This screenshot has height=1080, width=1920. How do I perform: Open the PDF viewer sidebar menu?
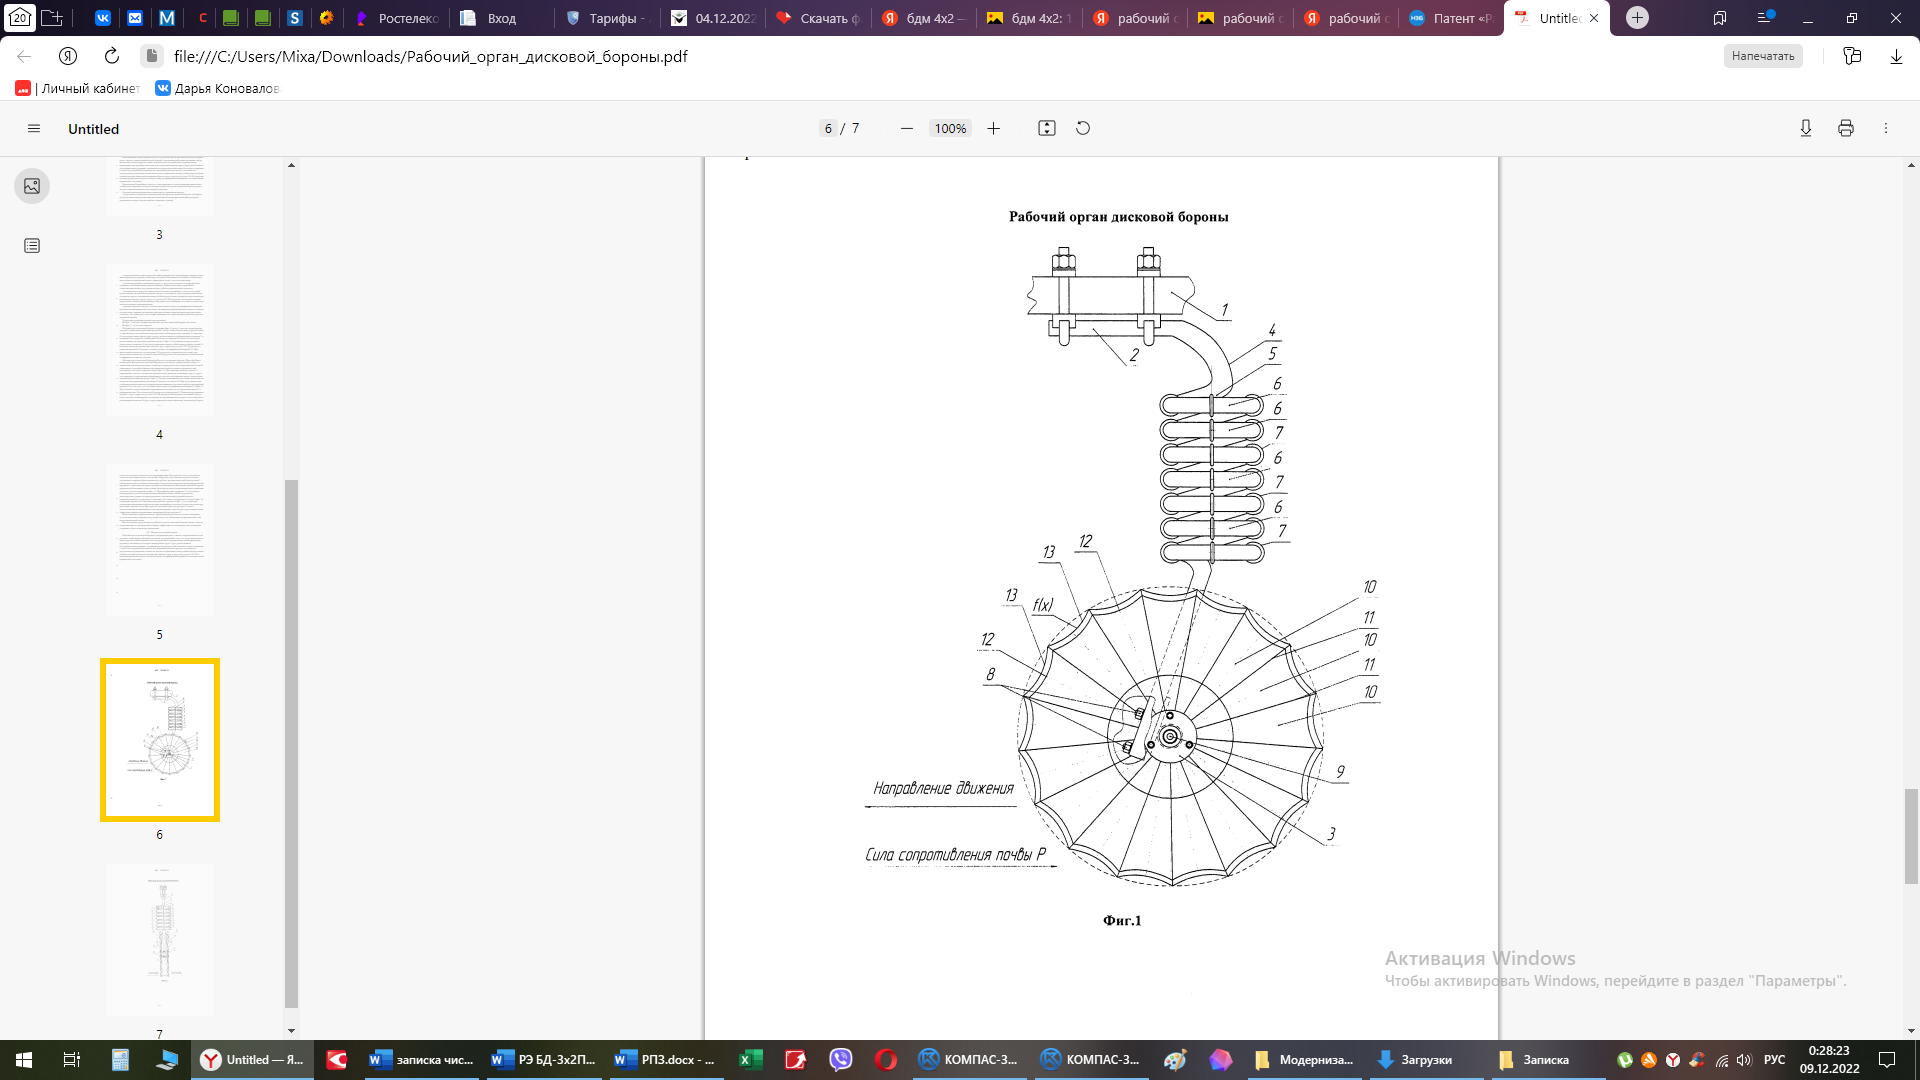[34, 129]
